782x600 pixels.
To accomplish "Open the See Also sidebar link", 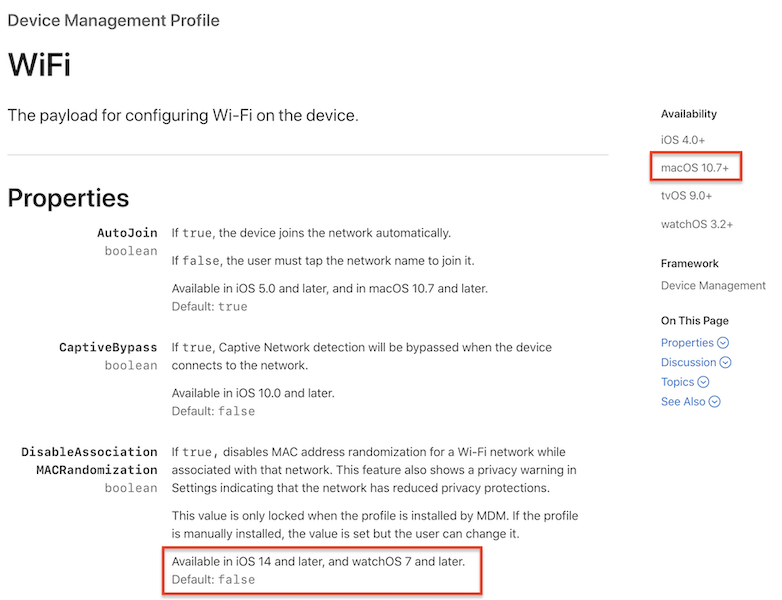I will click(x=683, y=402).
